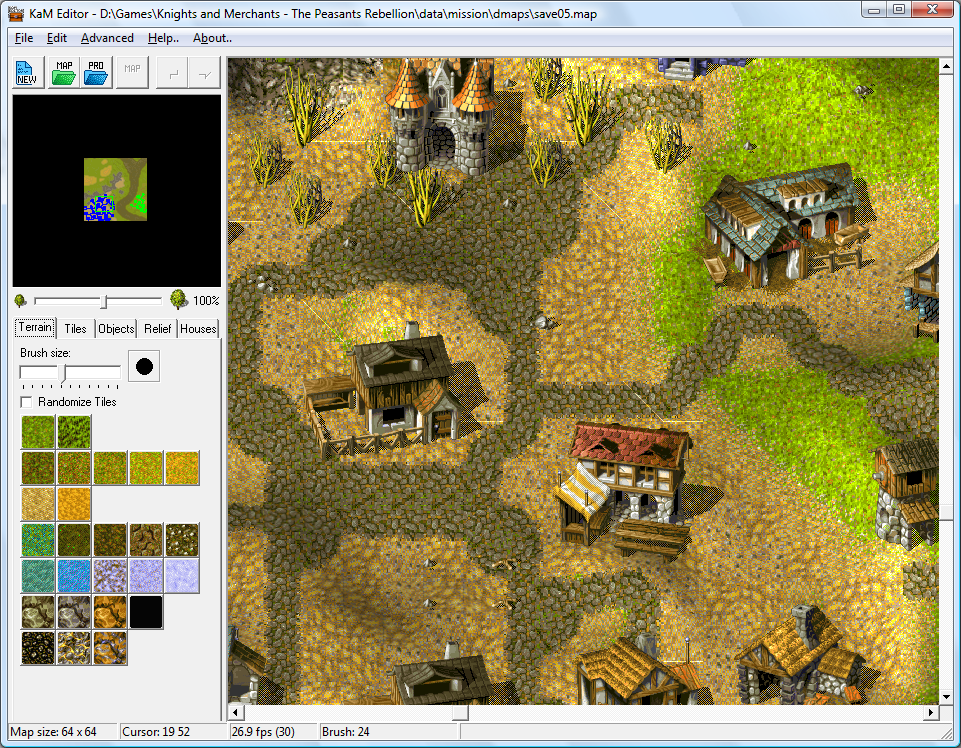The width and height of the screenshot is (961, 748).
Task: Pick the teal shallow water terrain tile
Action: click(x=38, y=576)
